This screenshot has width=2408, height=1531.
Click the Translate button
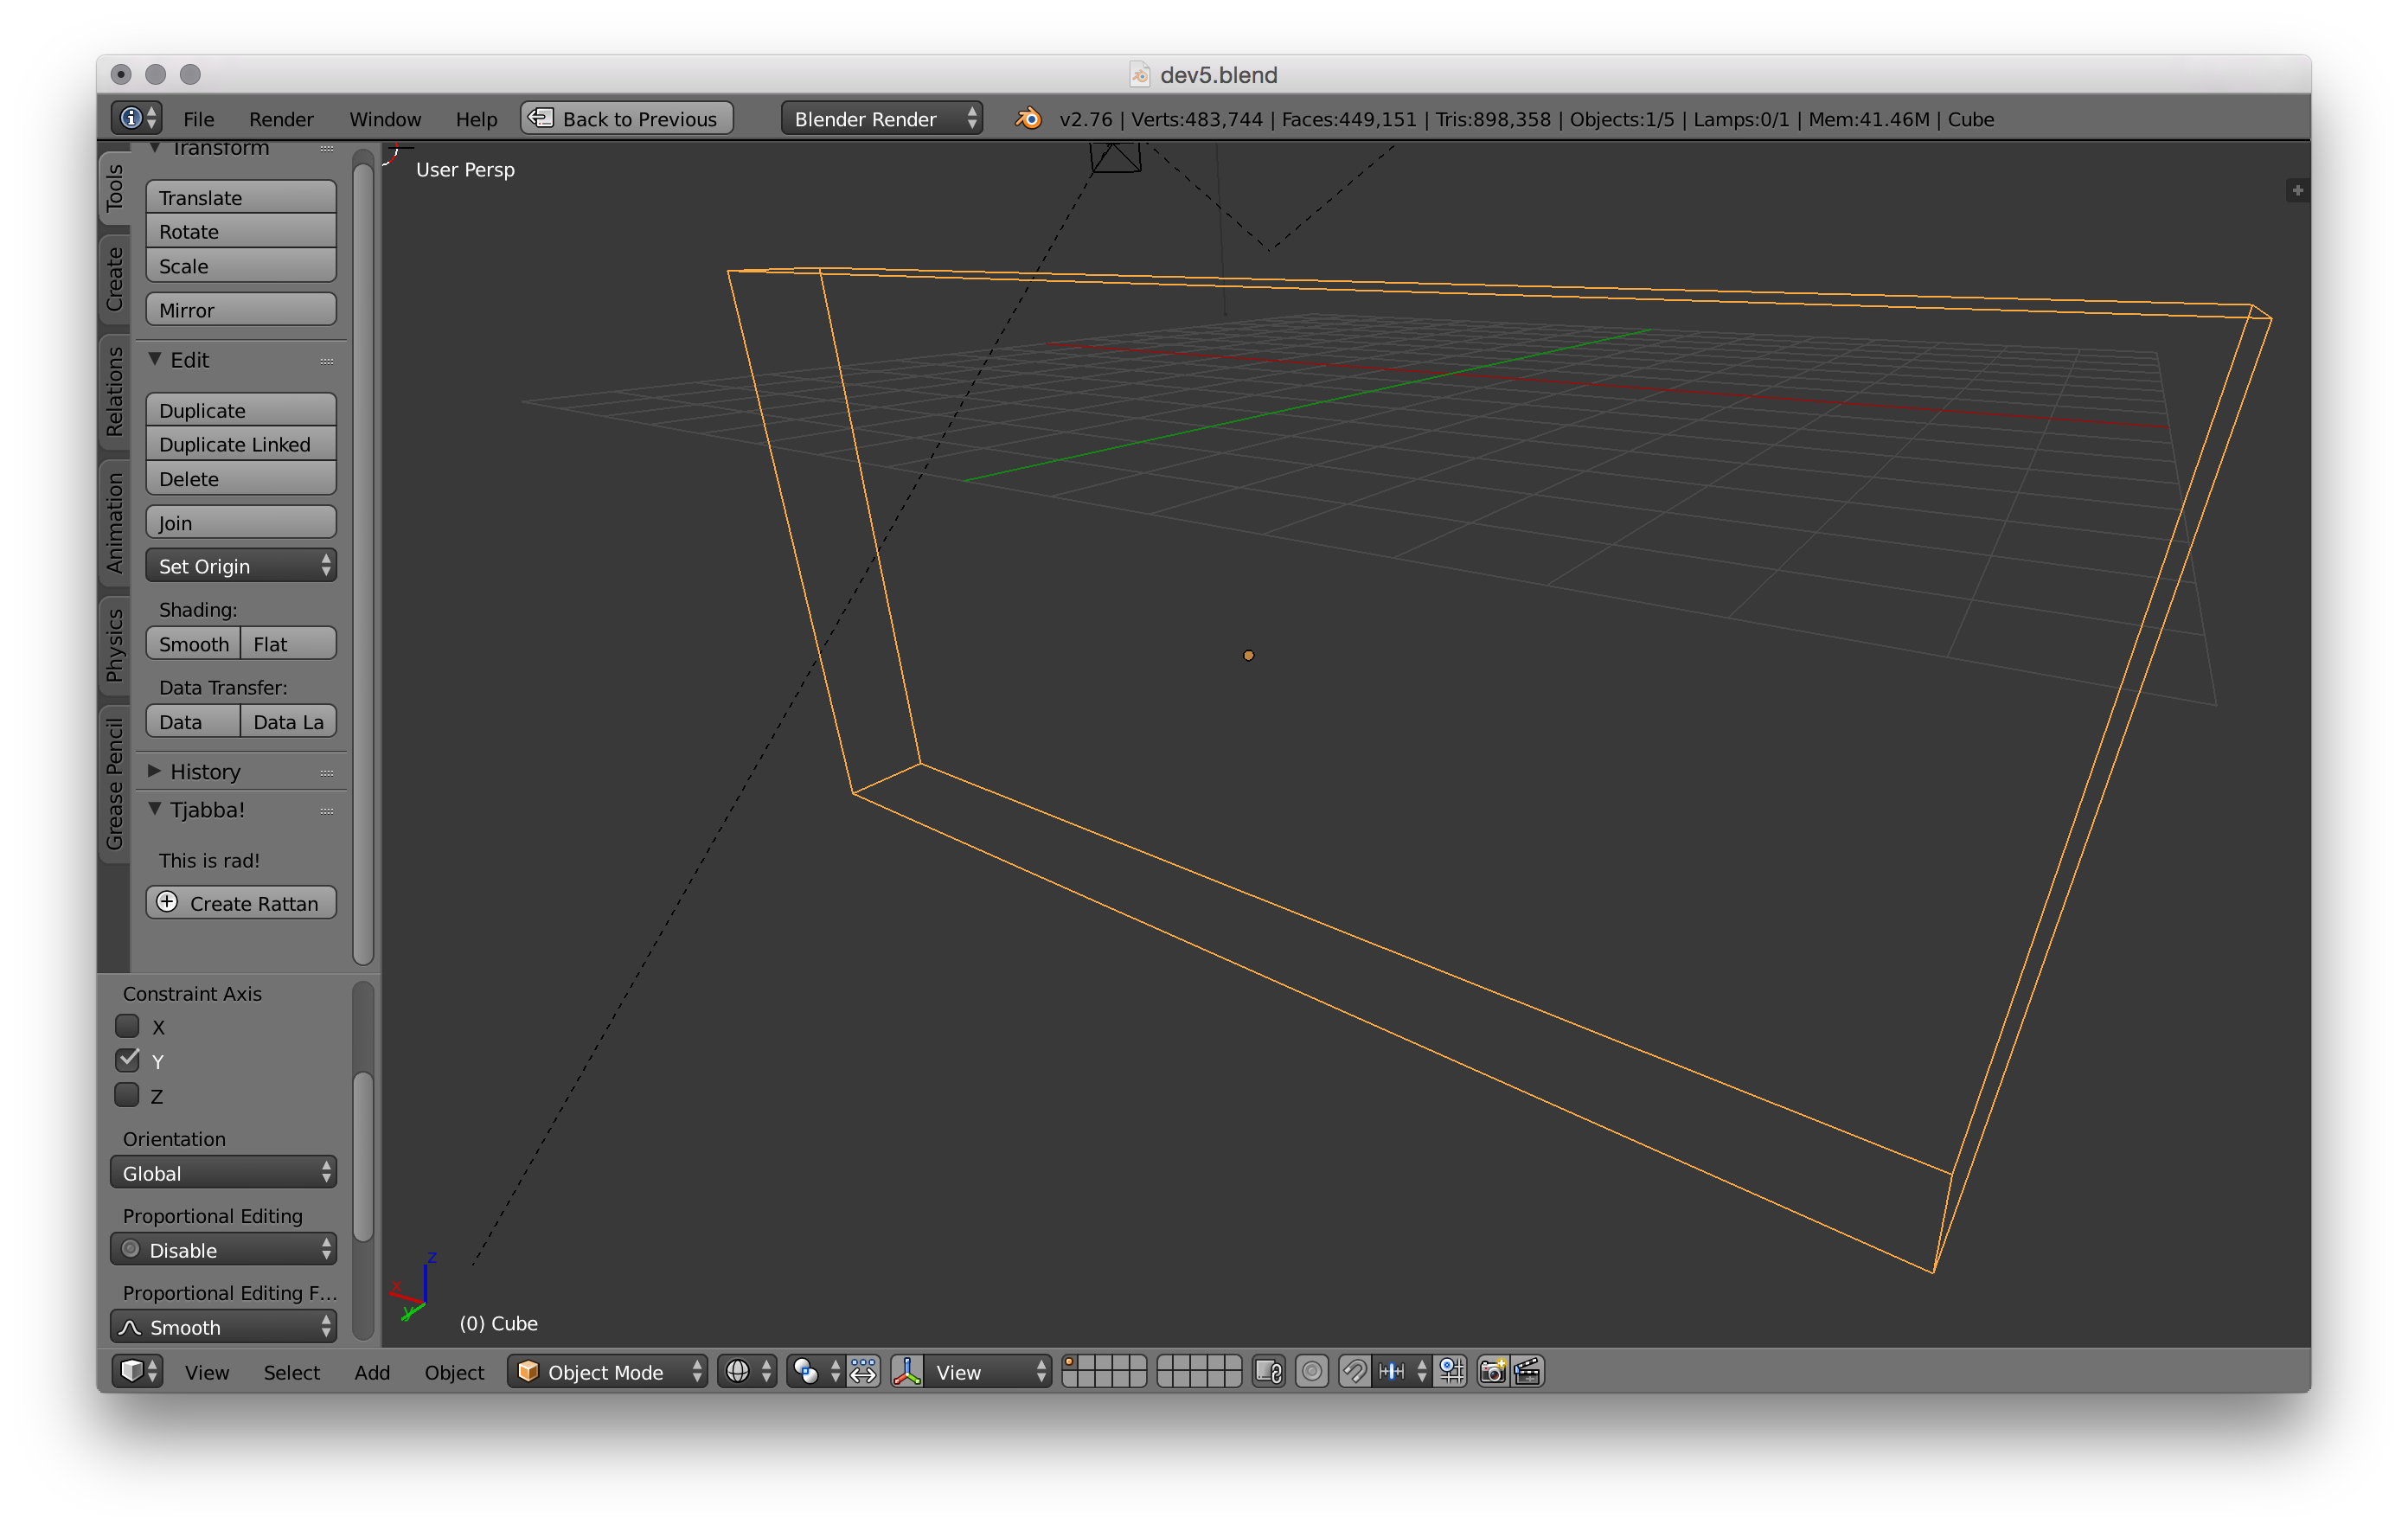pyautogui.click(x=240, y=197)
